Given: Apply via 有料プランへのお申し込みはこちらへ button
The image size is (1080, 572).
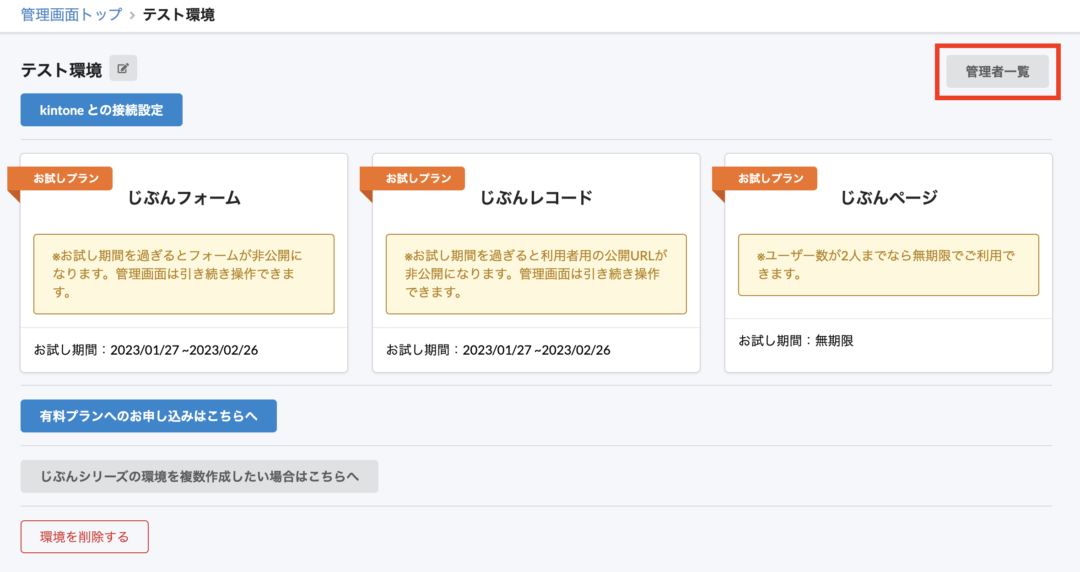Looking at the screenshot, I should 148,416.
